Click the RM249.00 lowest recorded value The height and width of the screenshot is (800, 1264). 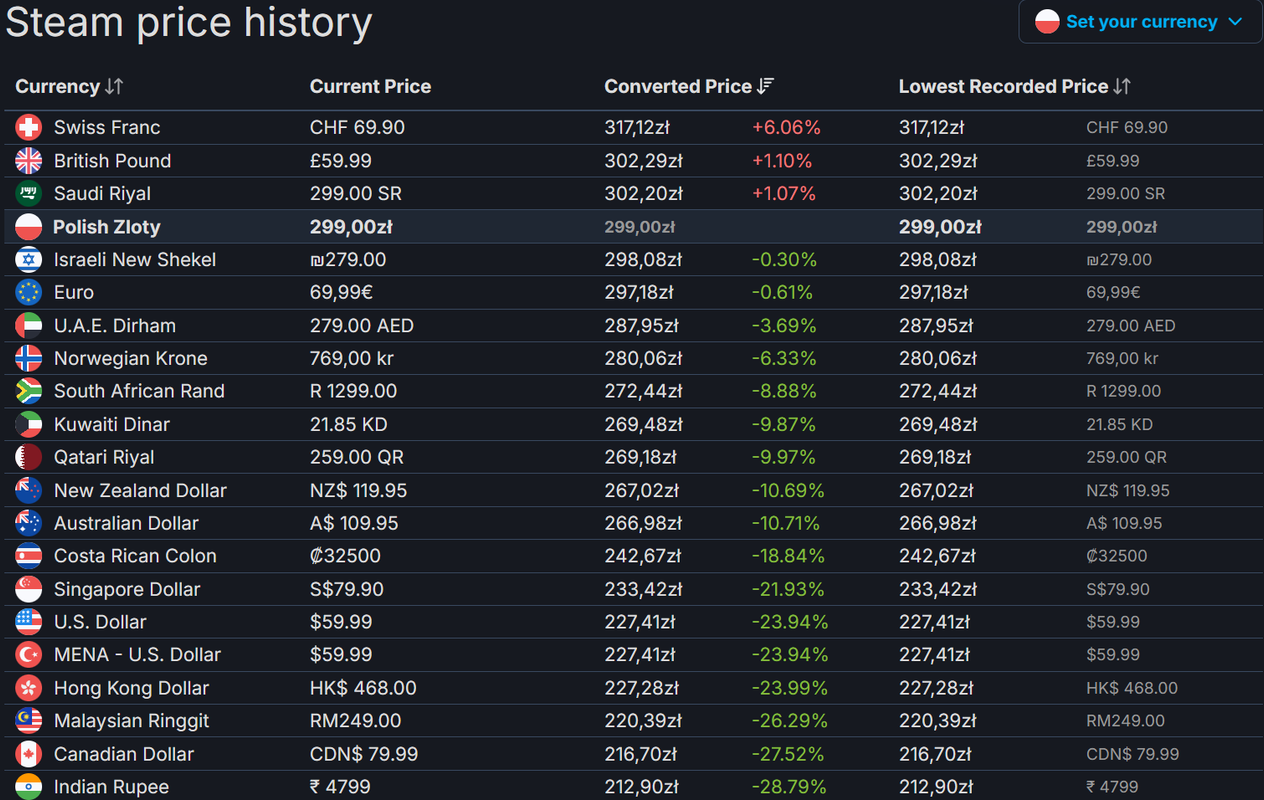tap(1126, 721)
